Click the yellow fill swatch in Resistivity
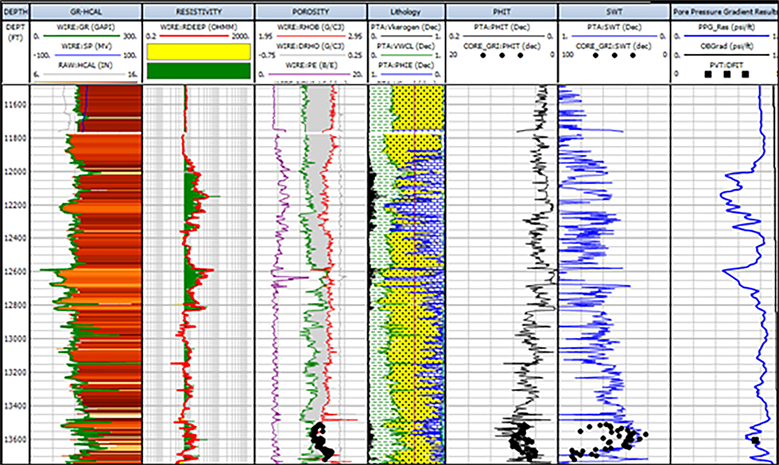Viewport: 779px width, 465px height. 197,51
